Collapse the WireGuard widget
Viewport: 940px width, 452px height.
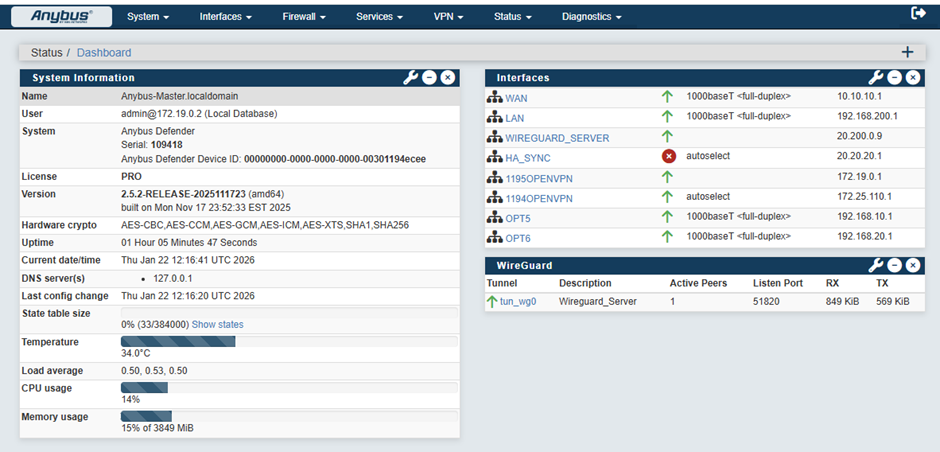coord(894,265)
